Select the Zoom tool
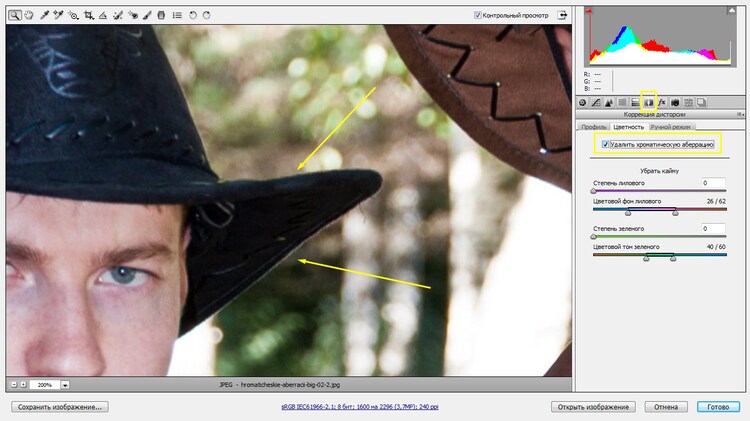This screenshot has height=421, width=750. 15,15
